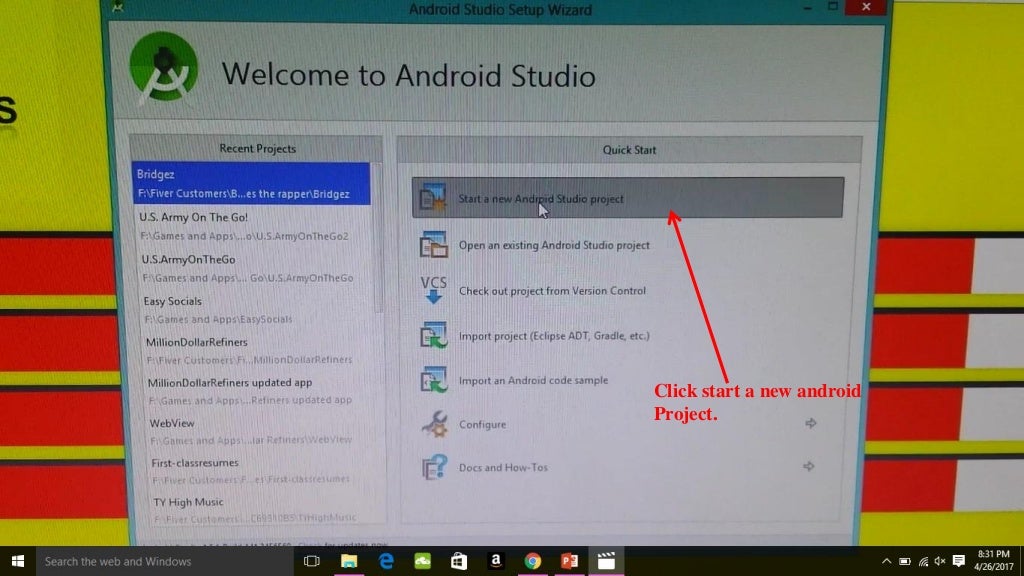Image resolution: width=1024 pixels, height=576 pixels.
Task: Start a new Android Studio project
Action: [x=628, y=197]
